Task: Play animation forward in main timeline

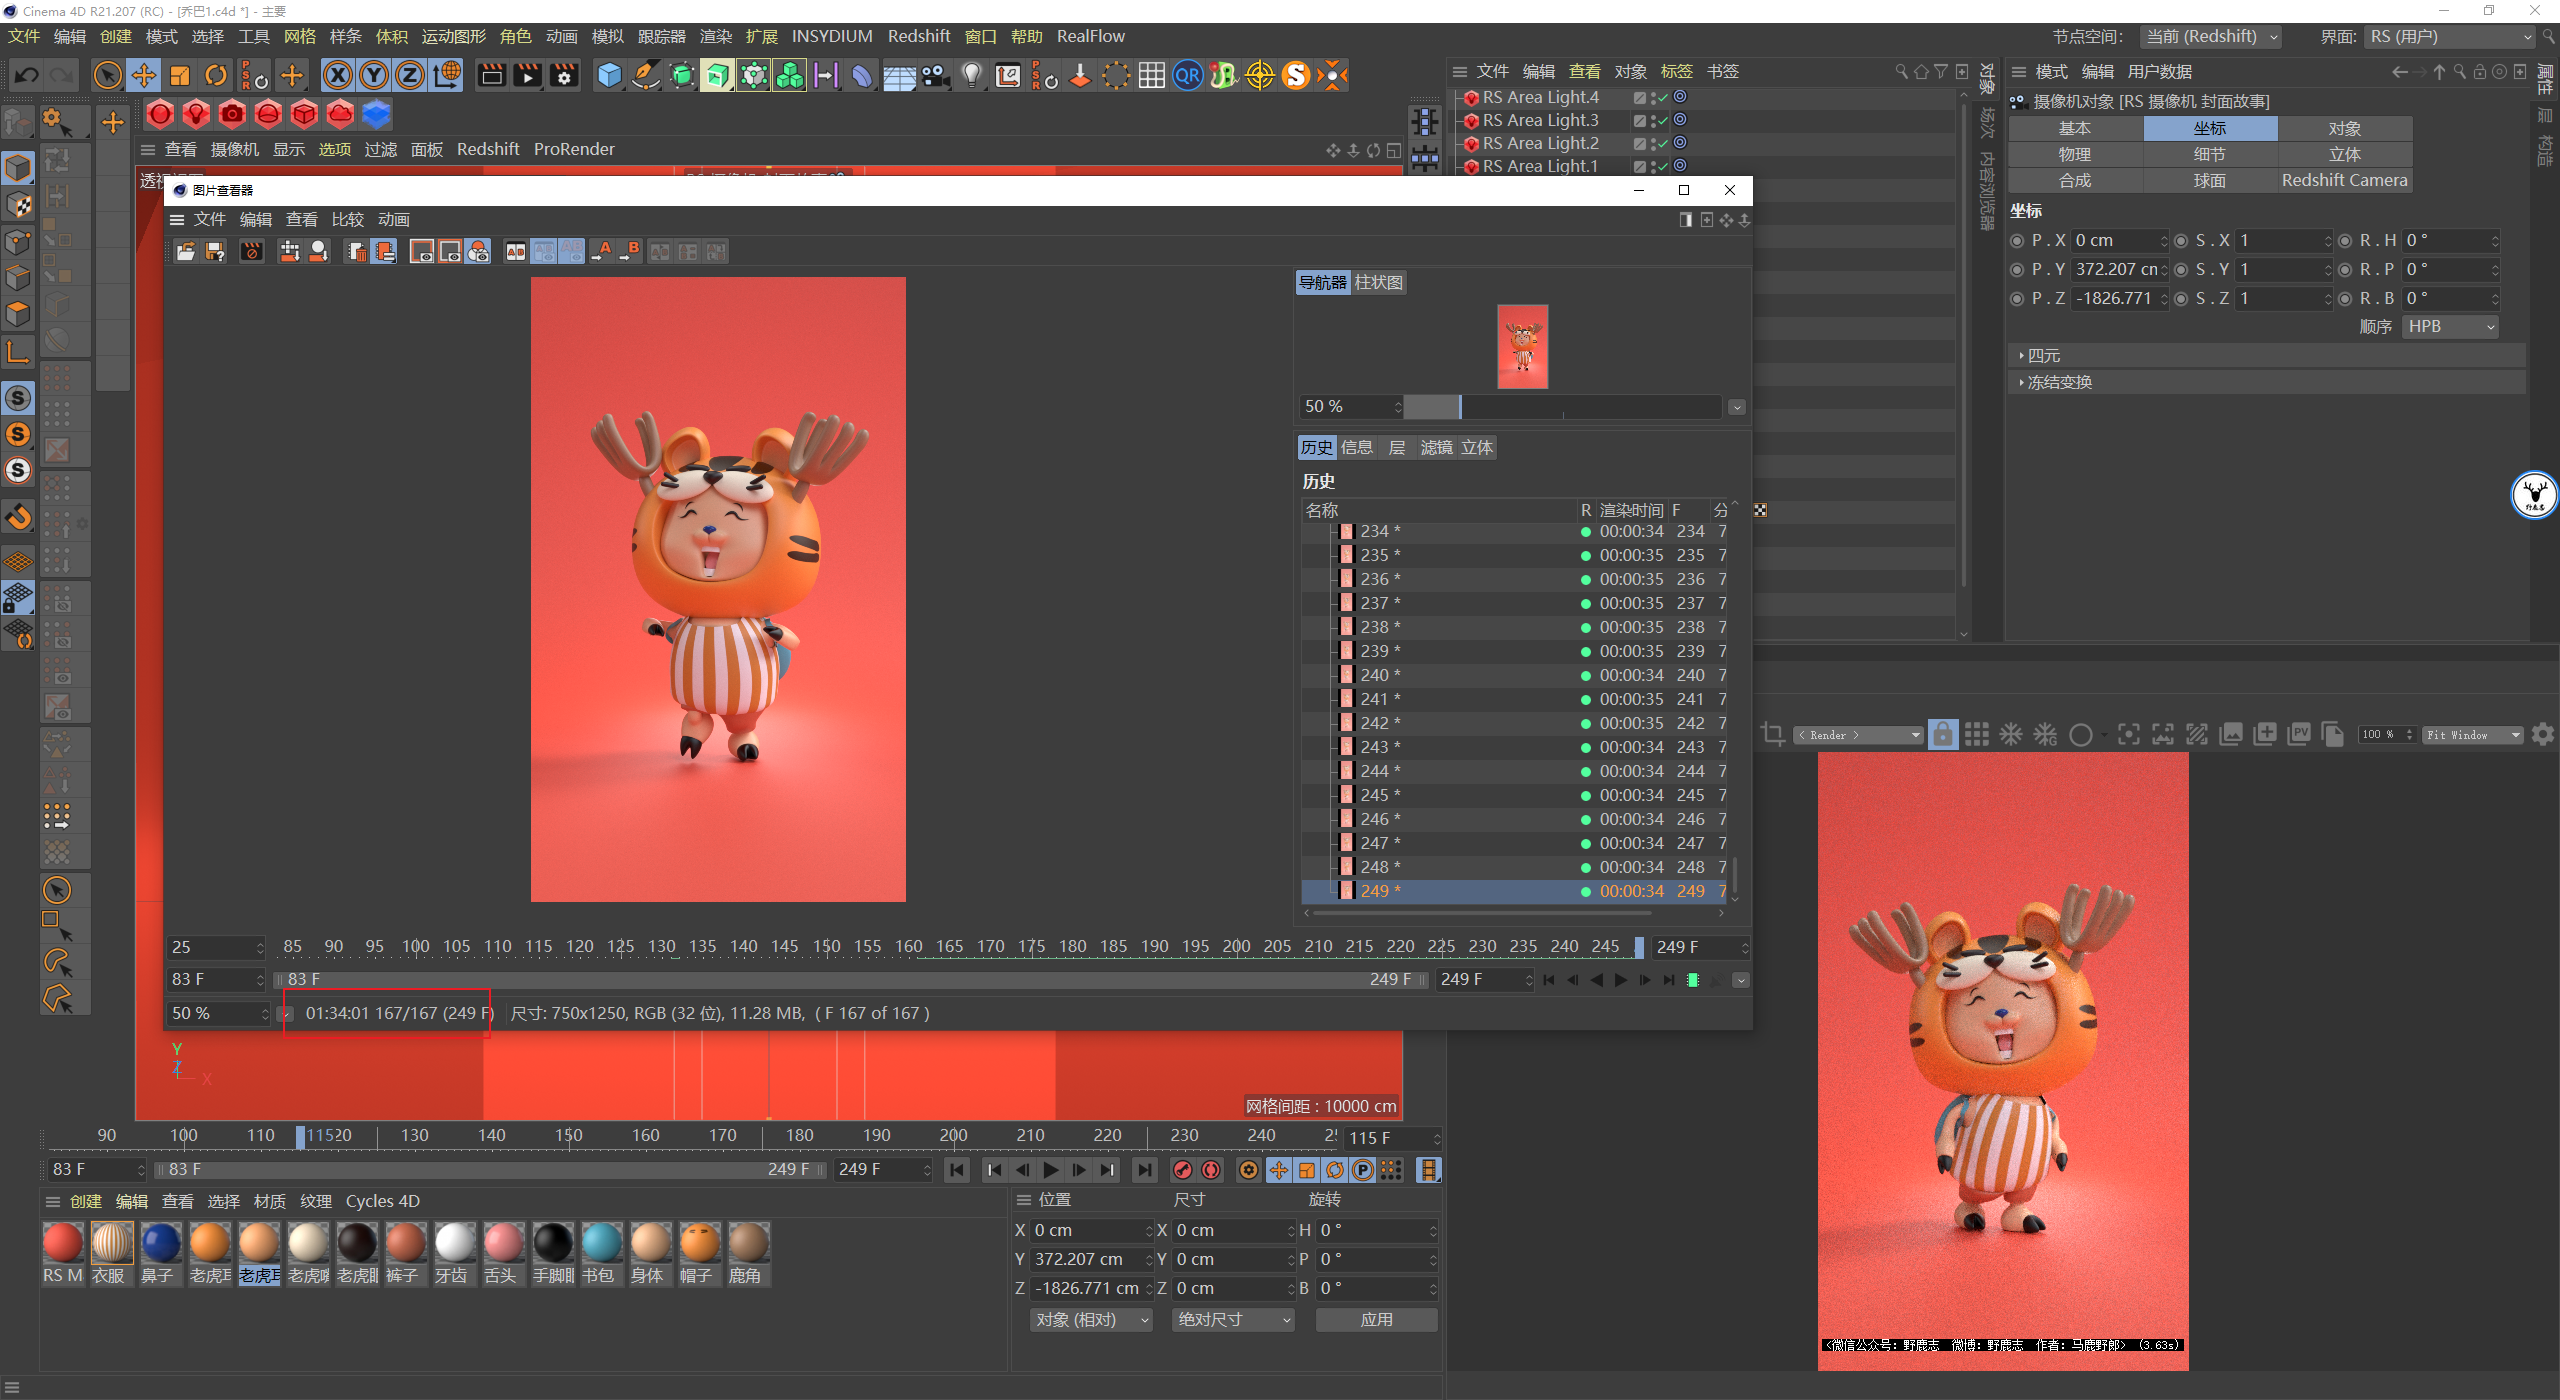Action: pyautogui.click(x=1051, y=1170)
